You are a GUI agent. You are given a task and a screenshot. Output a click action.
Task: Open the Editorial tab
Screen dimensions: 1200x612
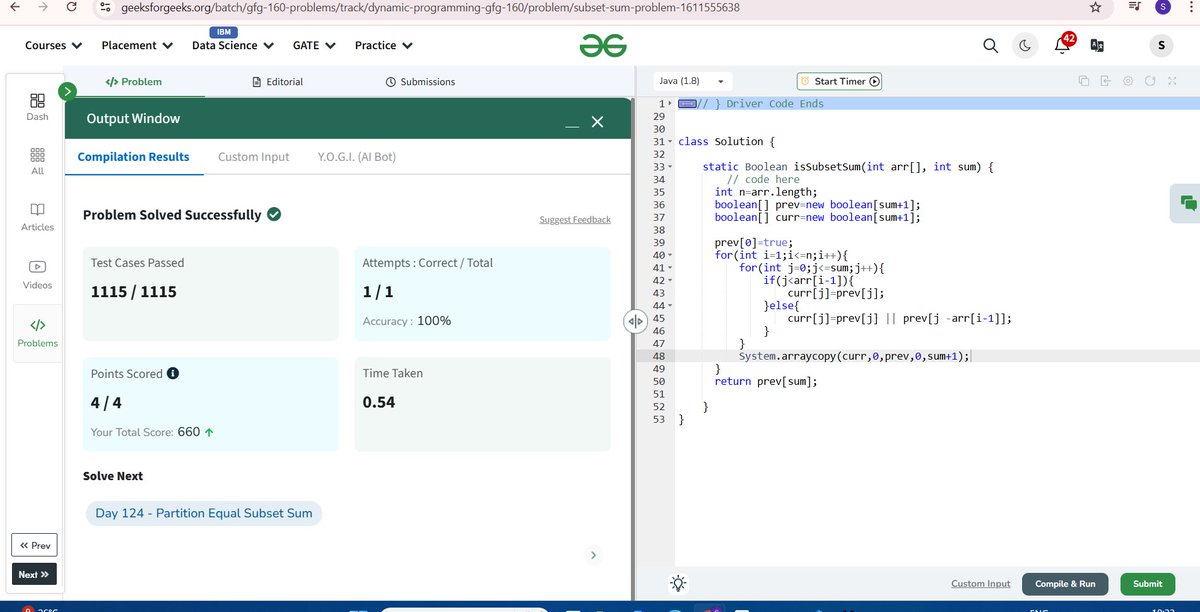click(x=277, y=81)
